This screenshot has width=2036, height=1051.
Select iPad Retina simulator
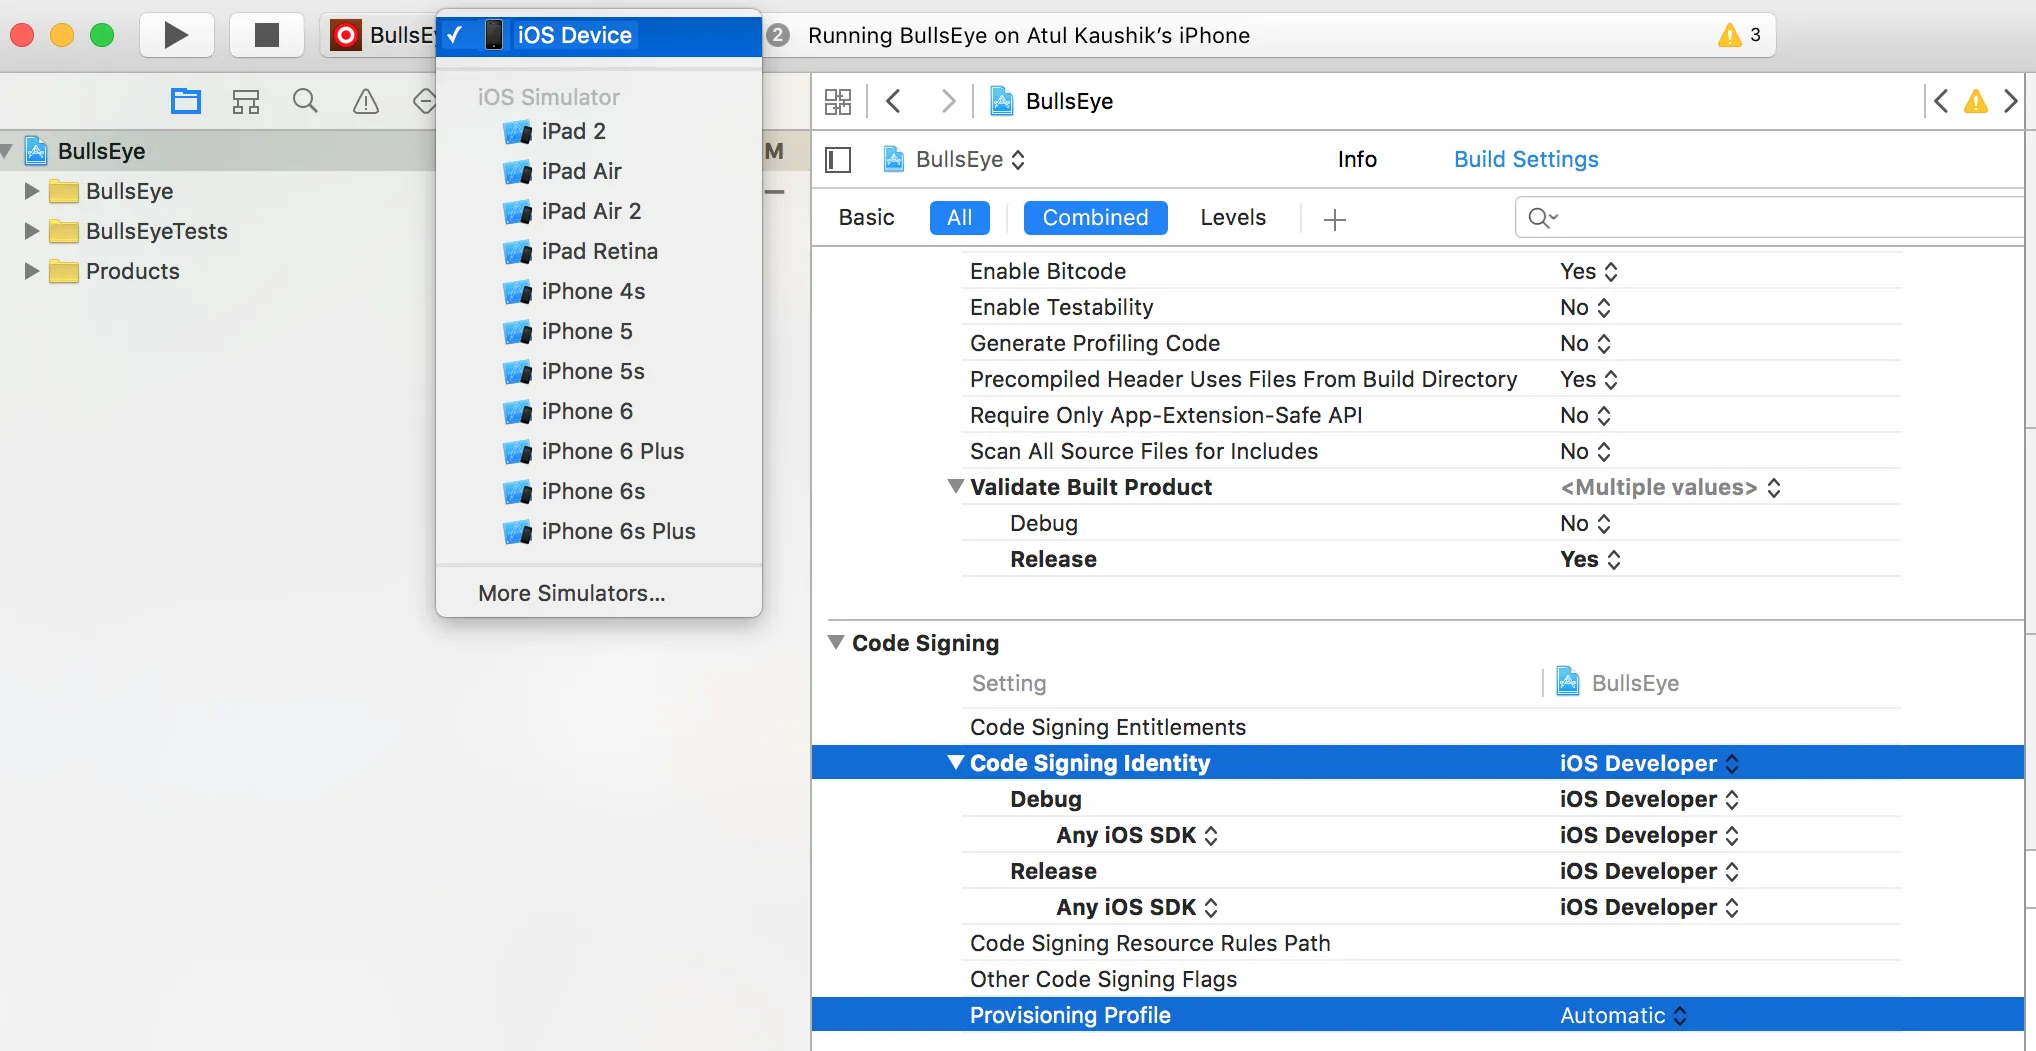599,251
